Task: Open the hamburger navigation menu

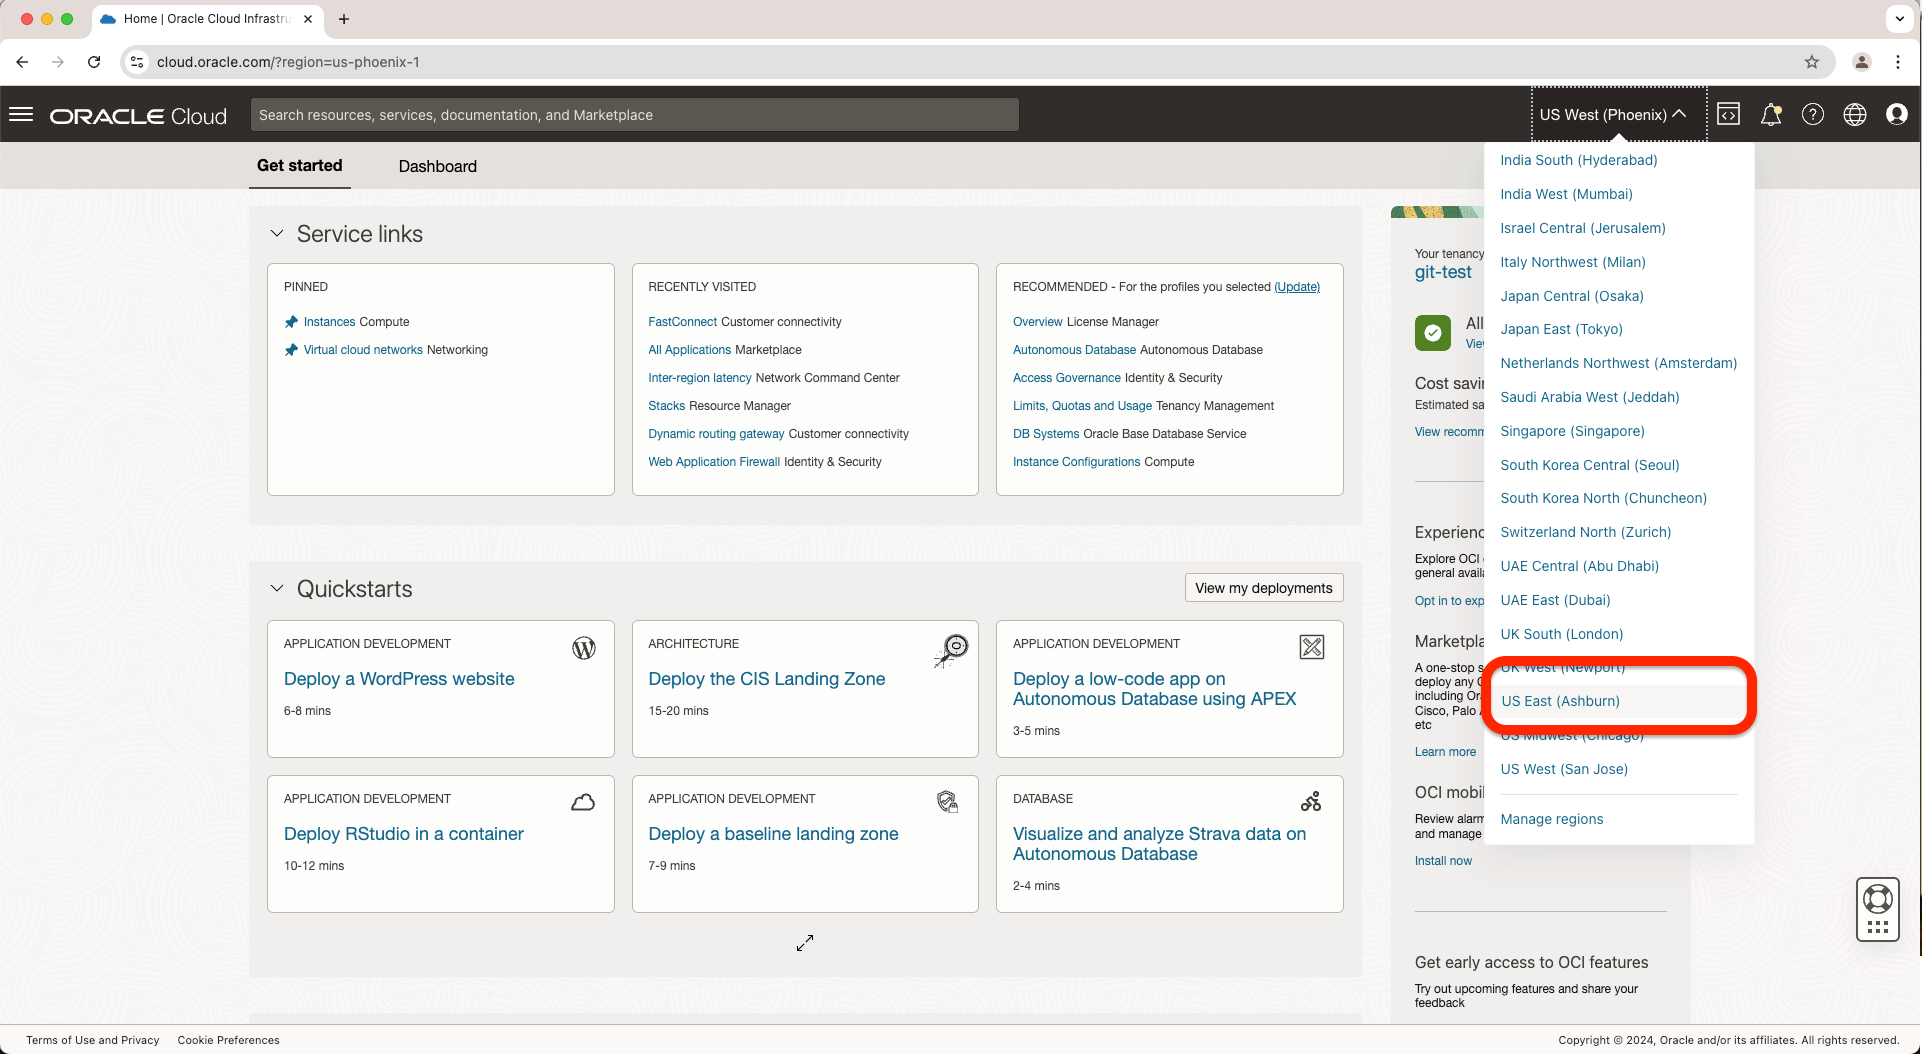Action: 21,115
